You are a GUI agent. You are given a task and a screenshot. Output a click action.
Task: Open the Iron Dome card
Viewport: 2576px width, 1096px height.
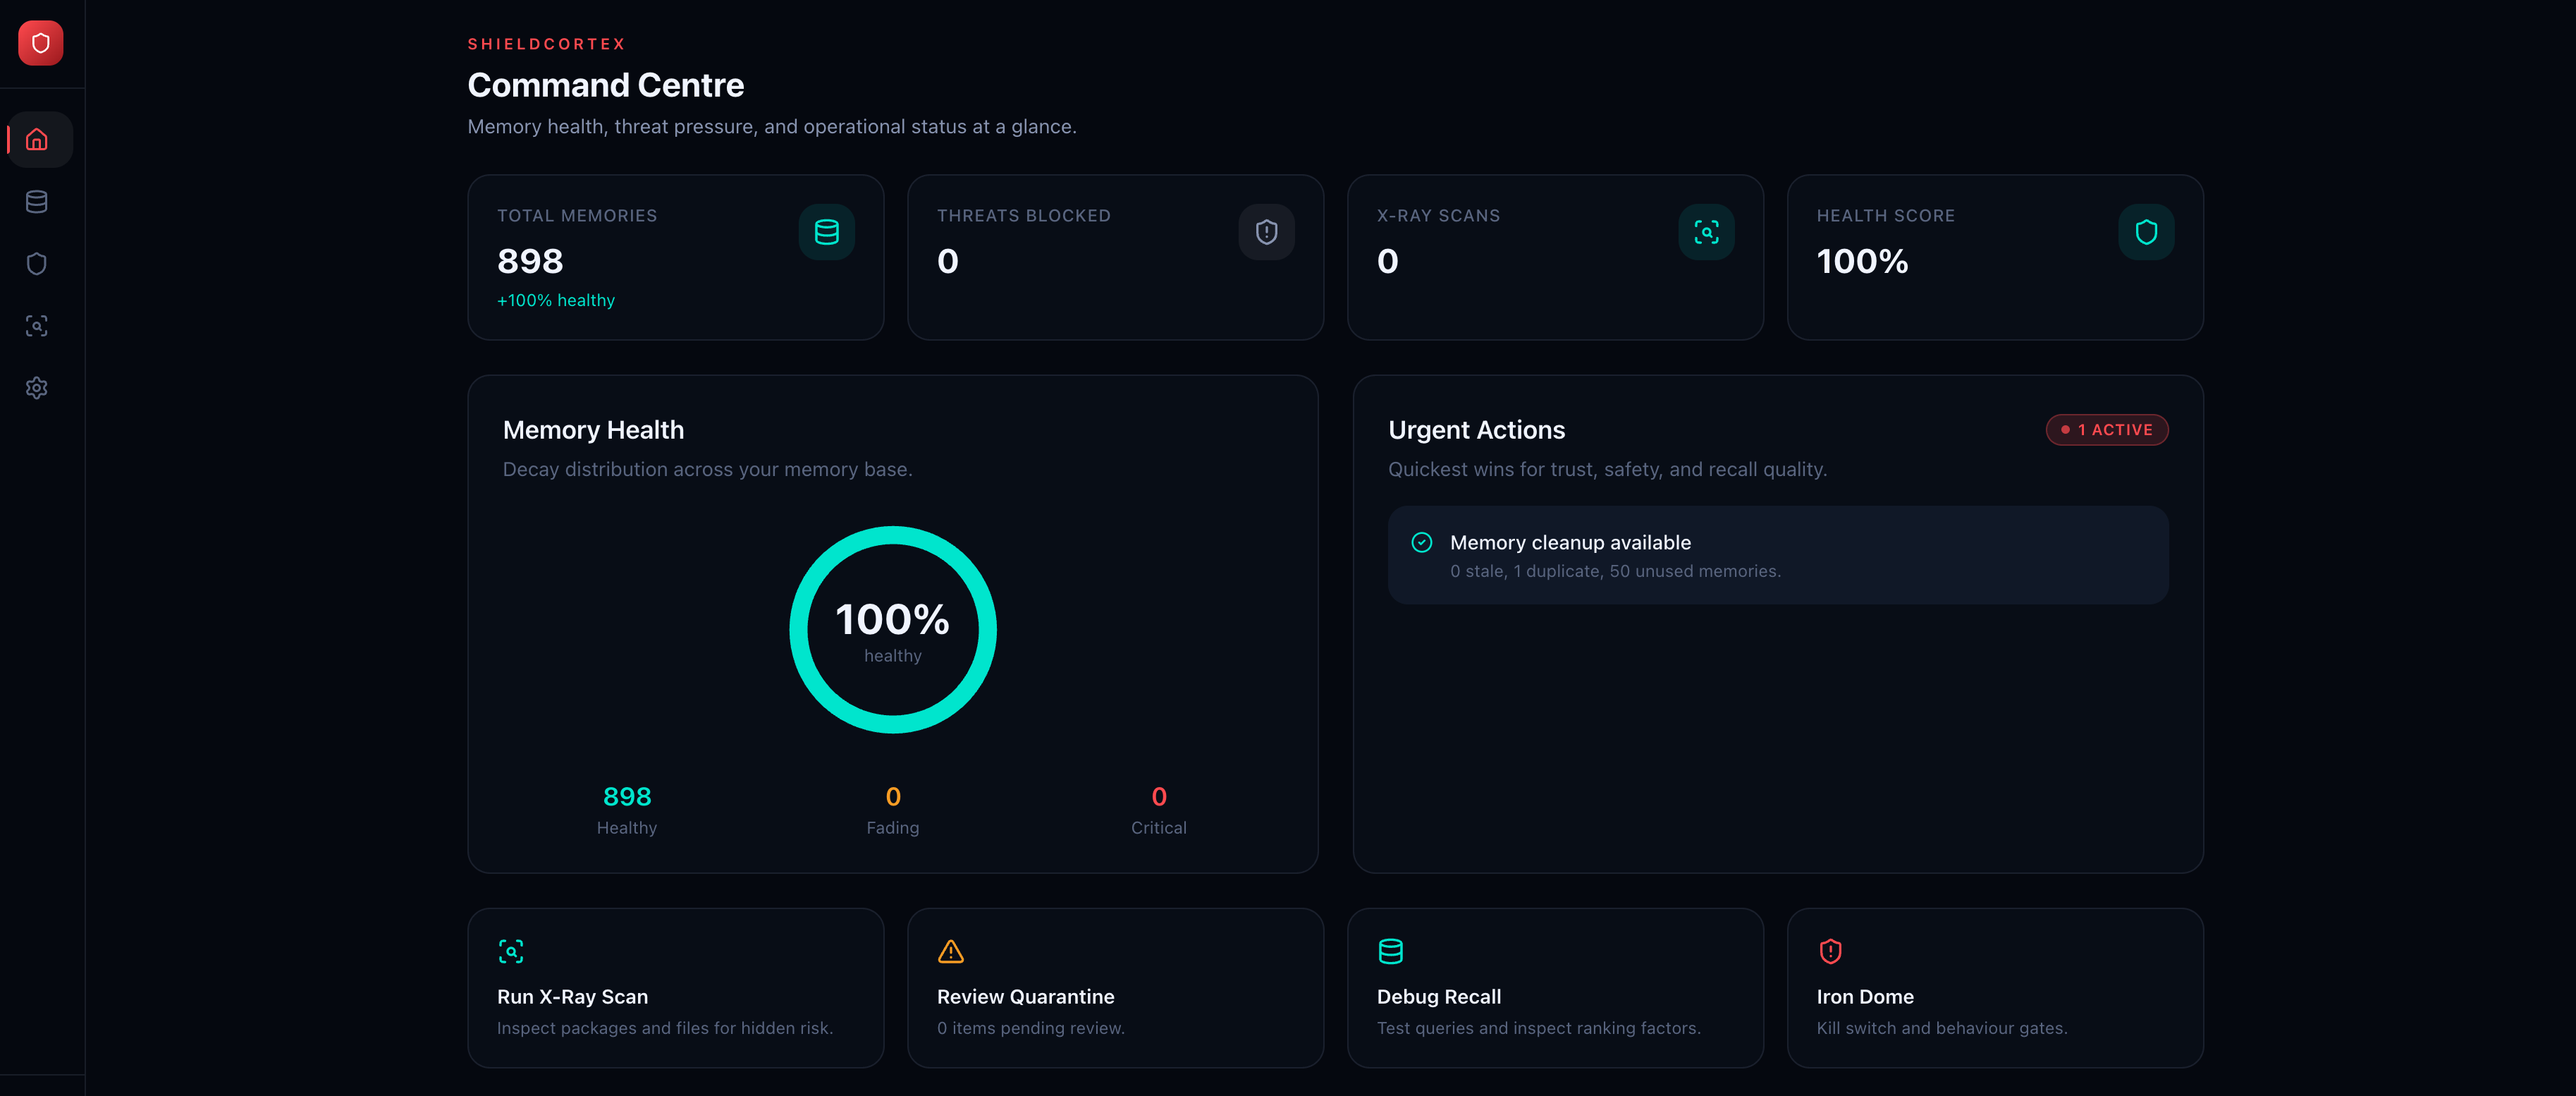click(1995, 988)
